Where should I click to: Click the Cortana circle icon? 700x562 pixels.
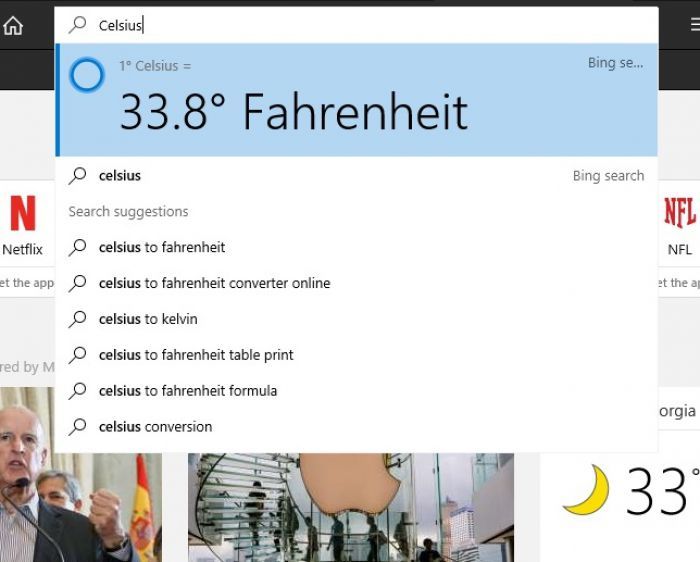[x=87, y=75]
